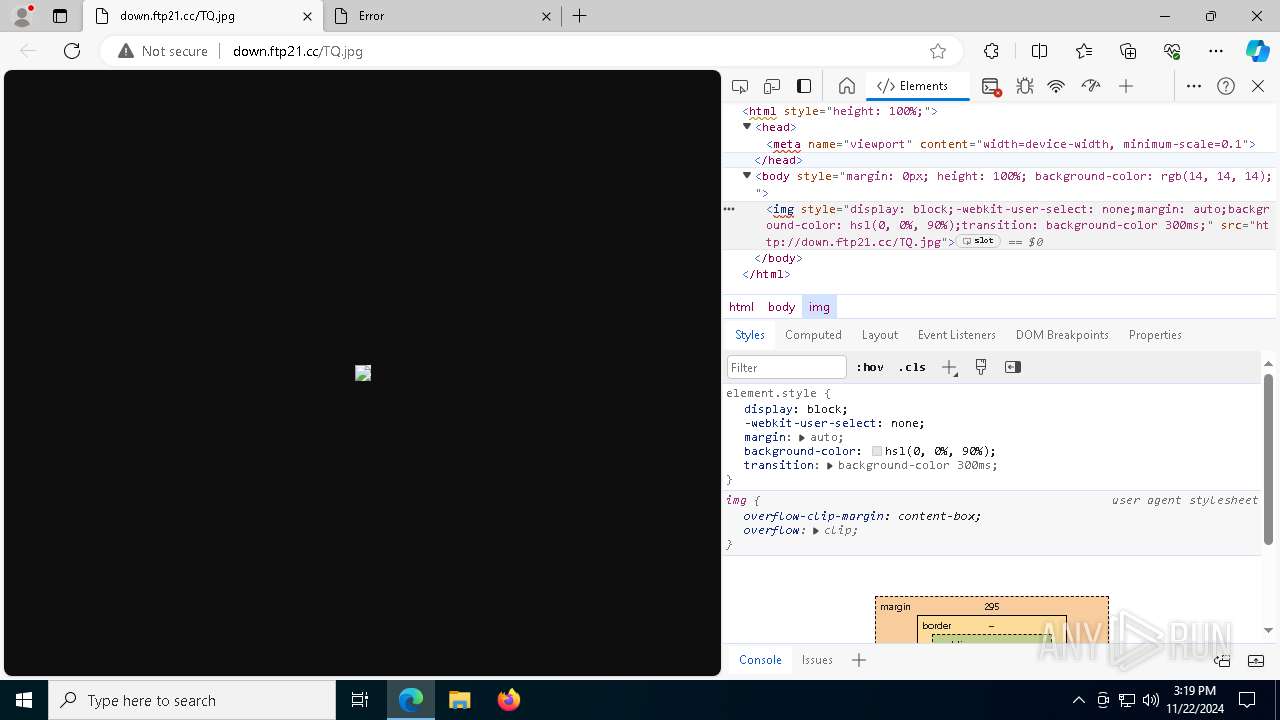The width and height of the screenshot is (1280, 720).
Task: Open the Console drawer tab
Action: coord(760,660)
